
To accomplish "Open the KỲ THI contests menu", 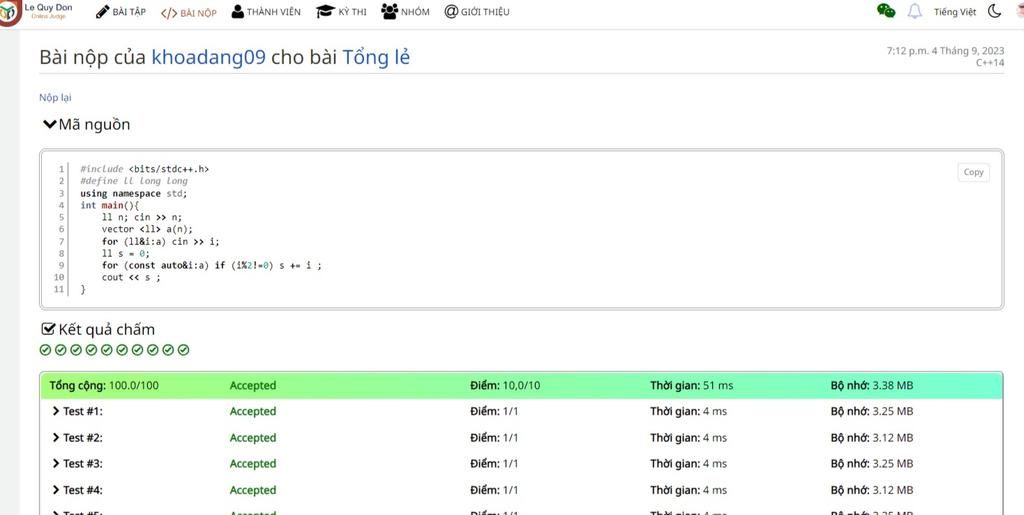I will click(342, 12).
